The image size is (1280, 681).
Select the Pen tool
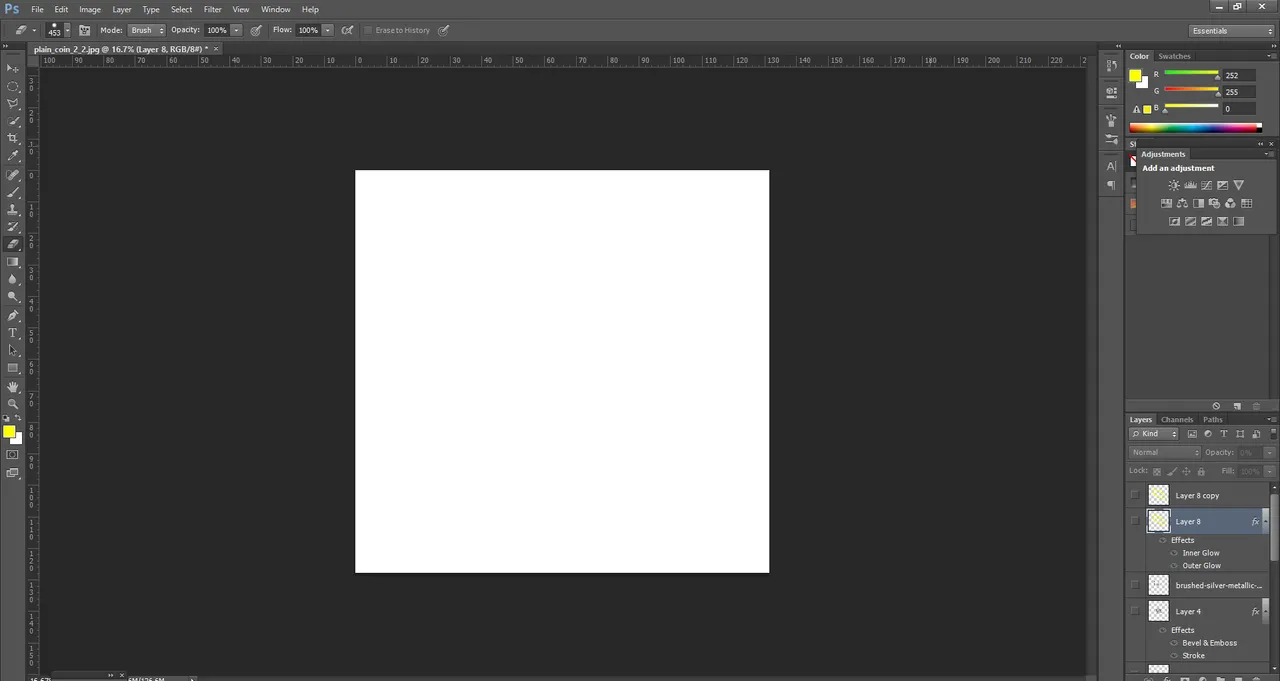pyautogui.click(x=13, y=315)
